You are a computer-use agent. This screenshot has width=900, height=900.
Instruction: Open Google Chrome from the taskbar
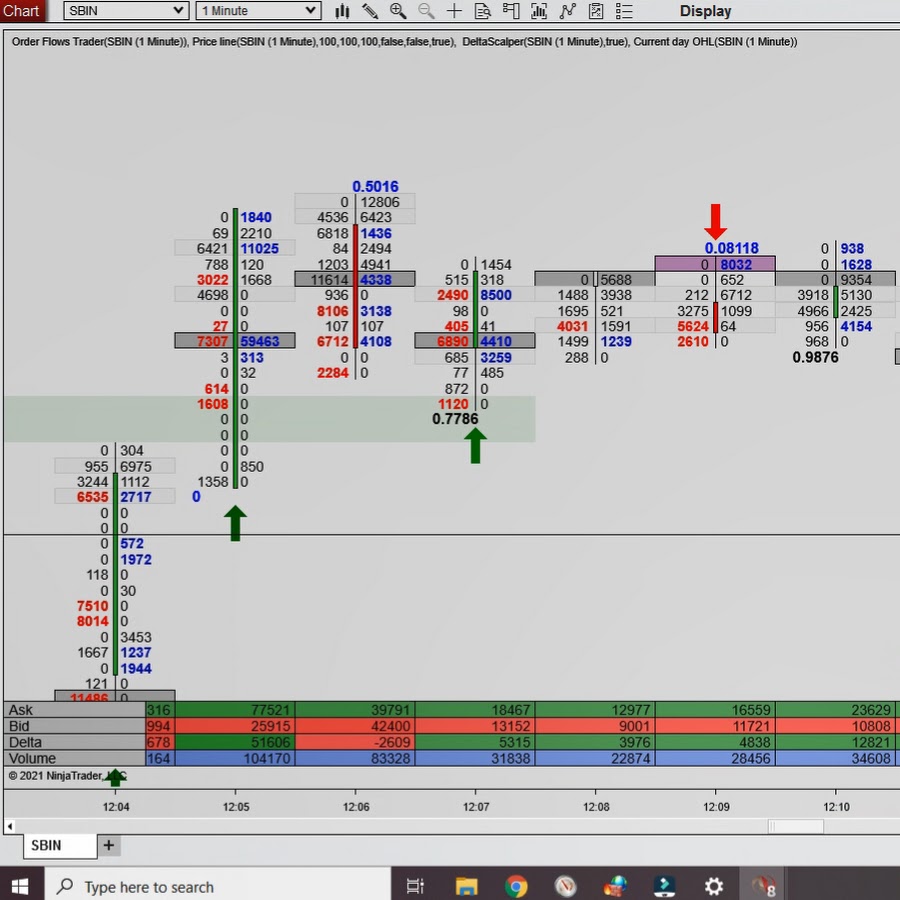pyautogui.click(x=516, y=886)
